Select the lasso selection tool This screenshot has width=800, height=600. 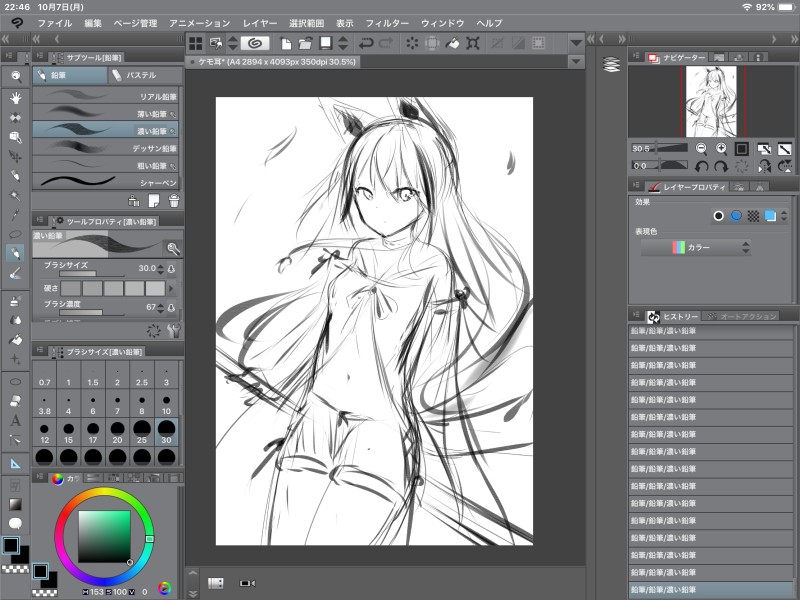[15, 234]
